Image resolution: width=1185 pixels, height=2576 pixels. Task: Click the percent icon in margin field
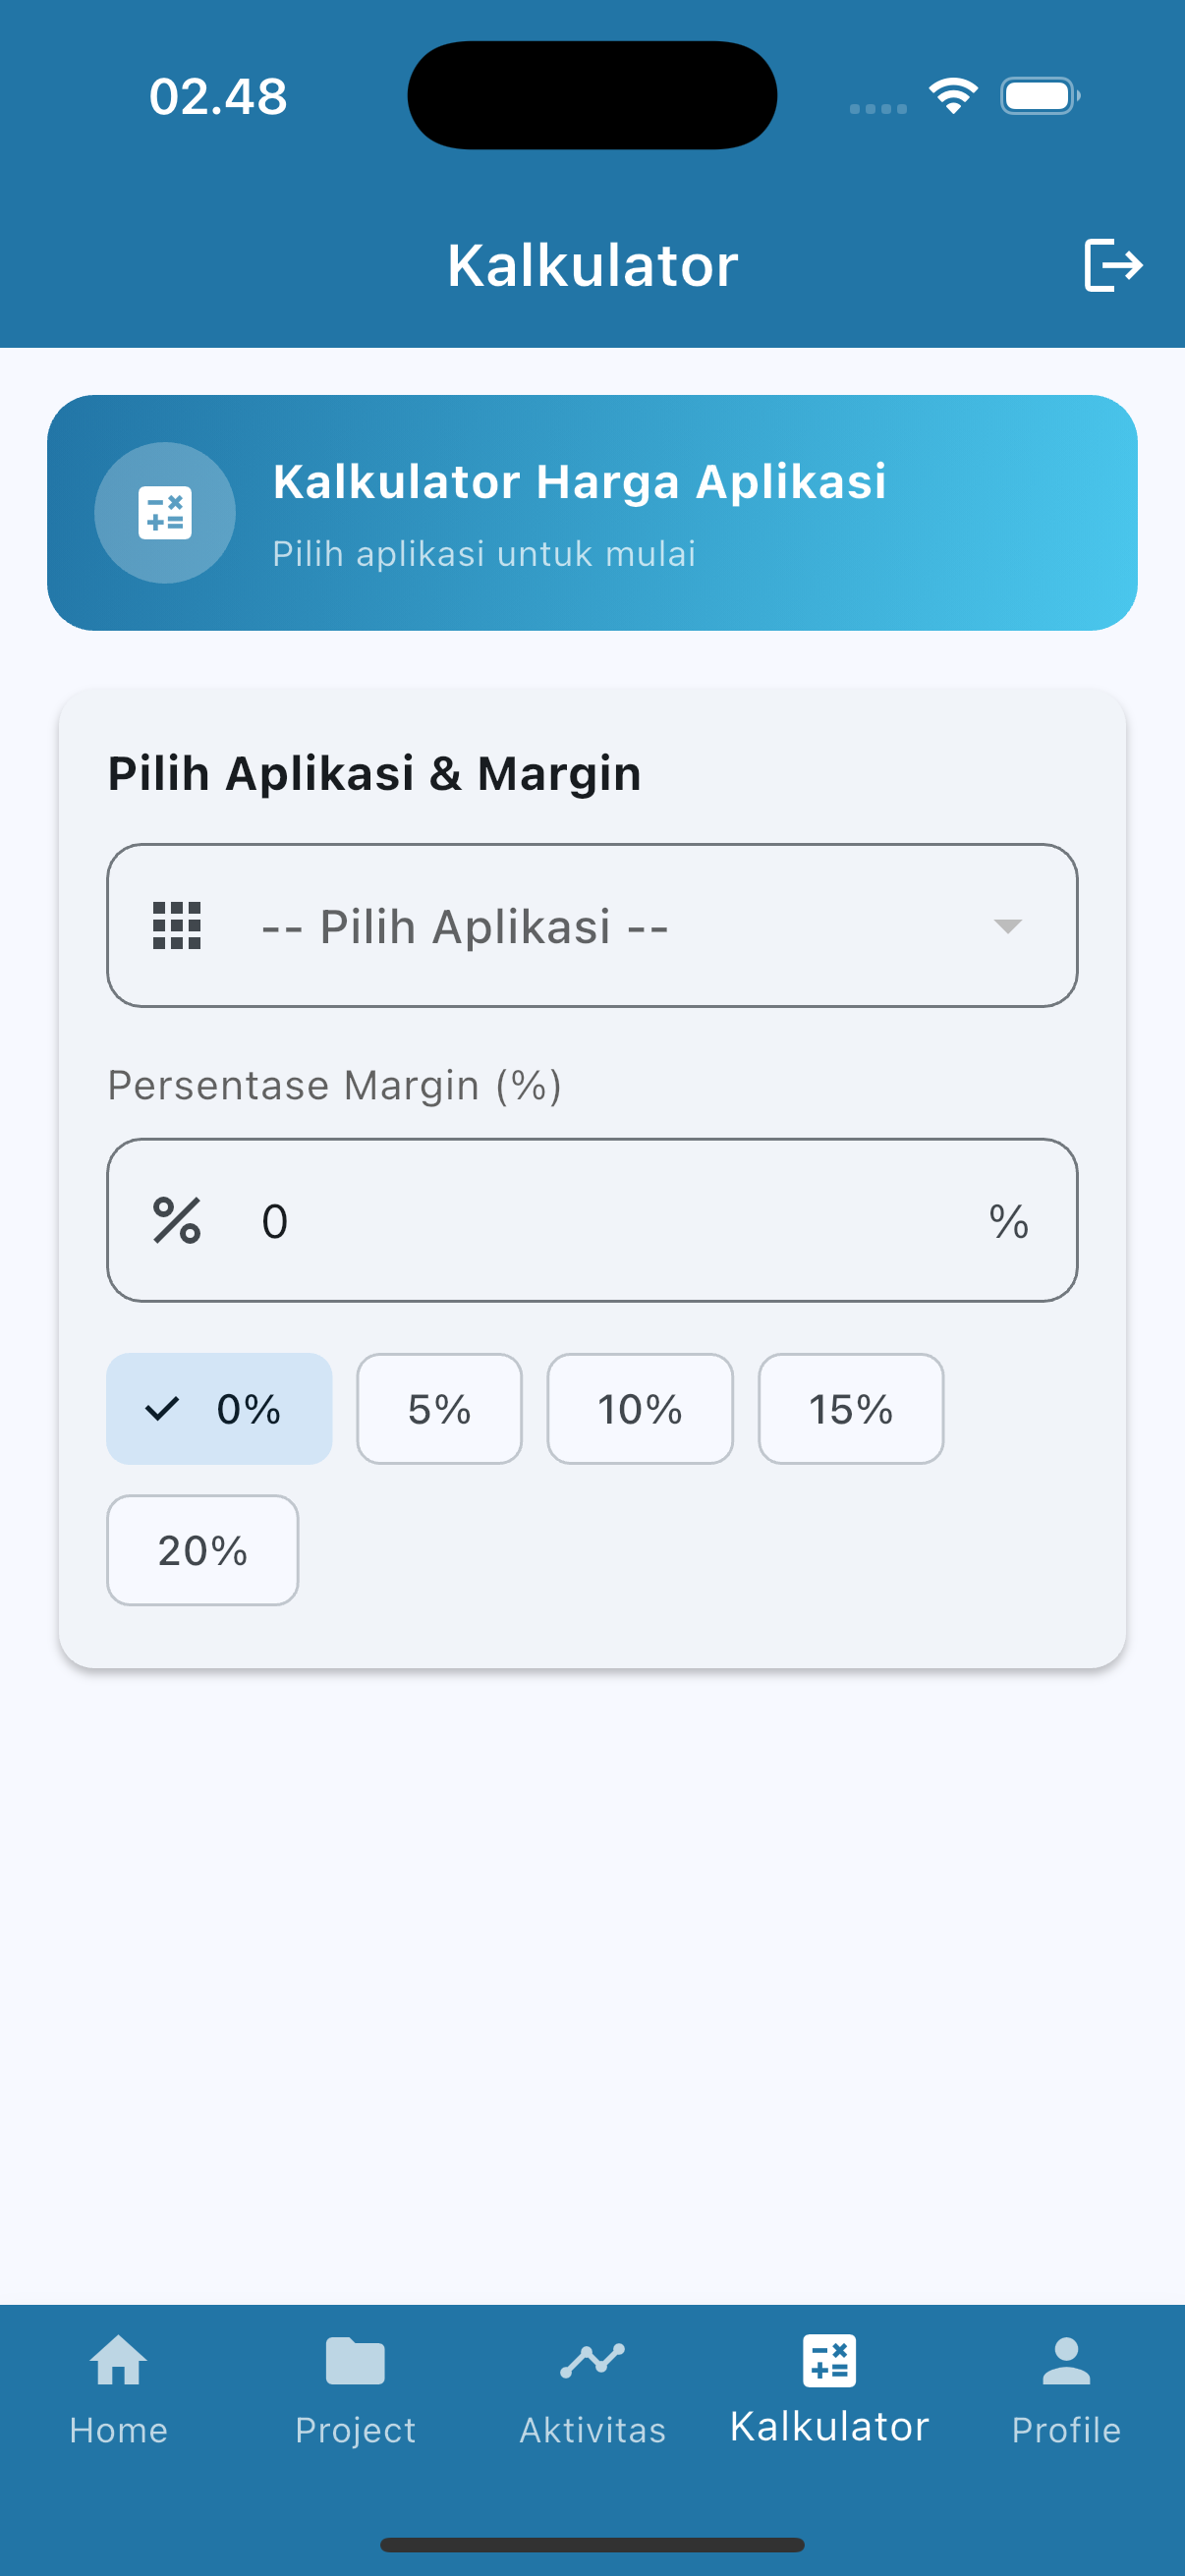[177, 1220]
